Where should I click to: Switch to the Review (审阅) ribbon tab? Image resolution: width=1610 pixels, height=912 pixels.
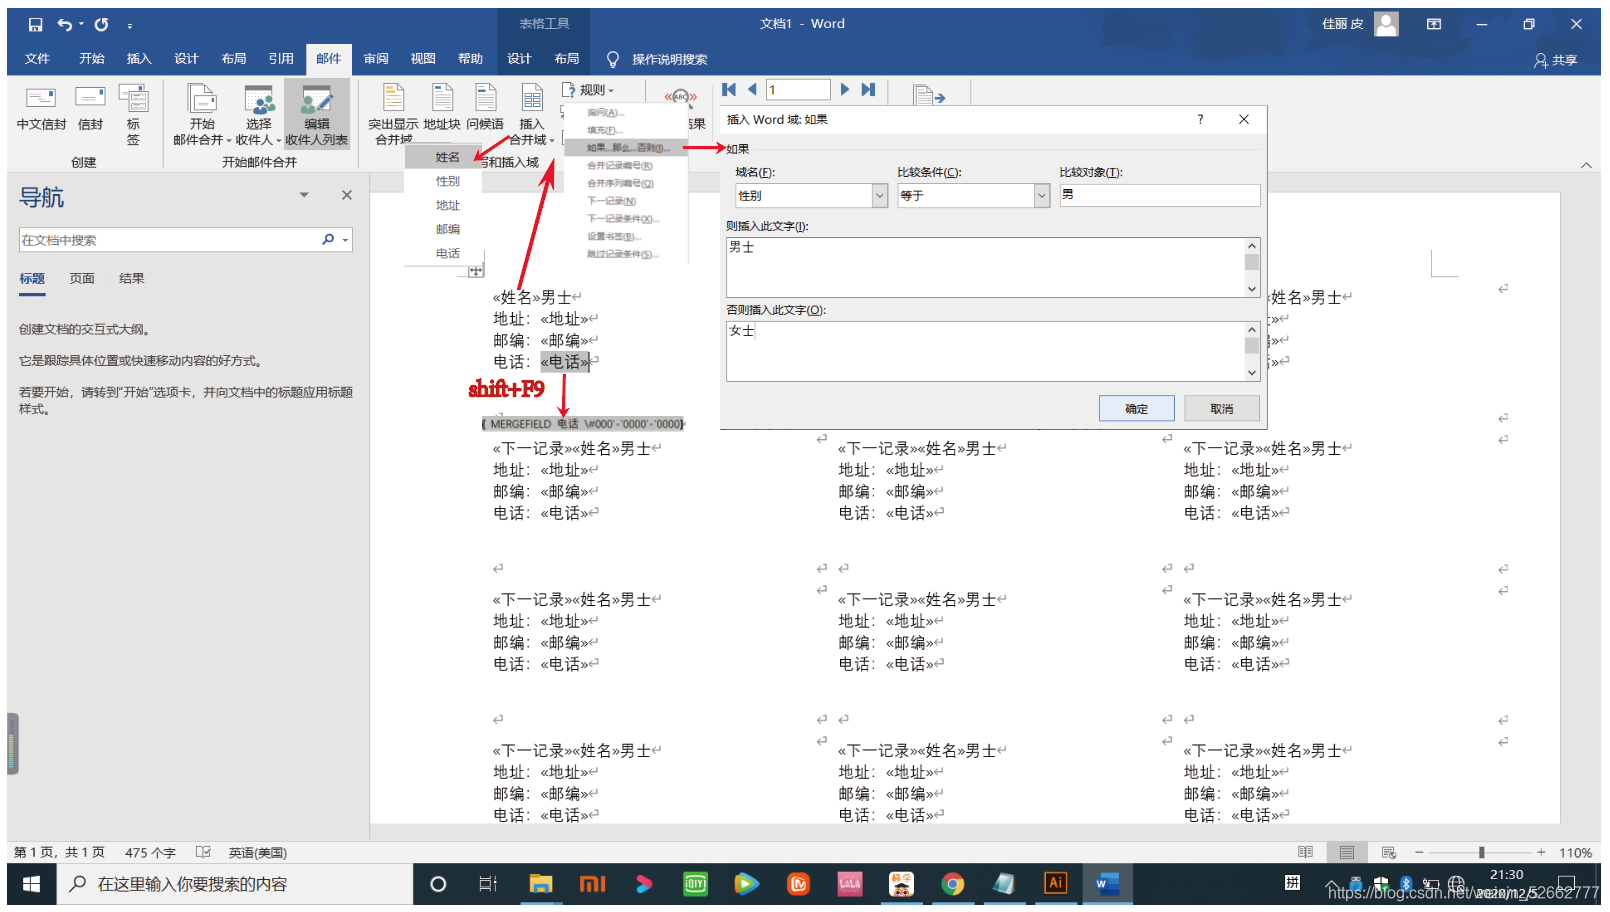point(376,59)
